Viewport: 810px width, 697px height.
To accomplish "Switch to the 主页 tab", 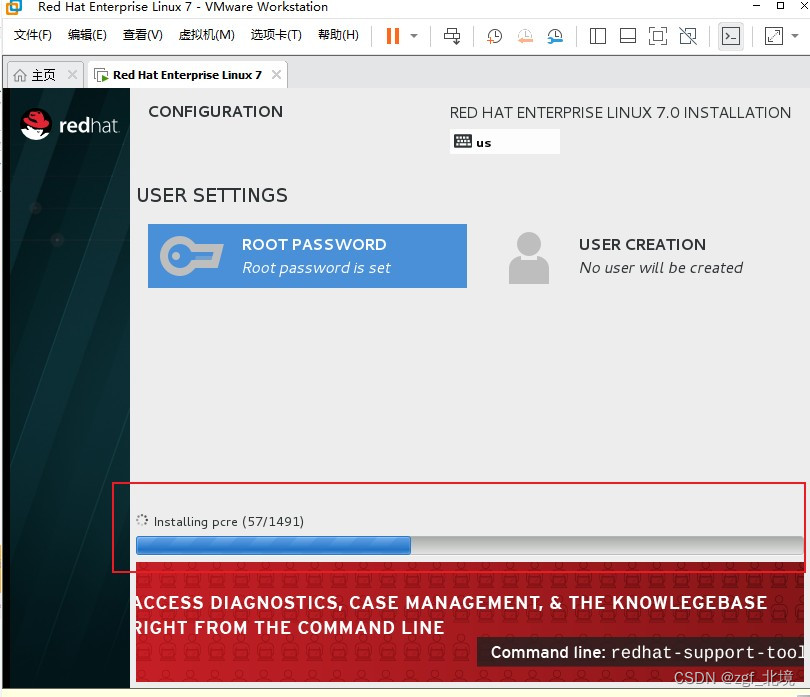I will [x=38, y=73].
